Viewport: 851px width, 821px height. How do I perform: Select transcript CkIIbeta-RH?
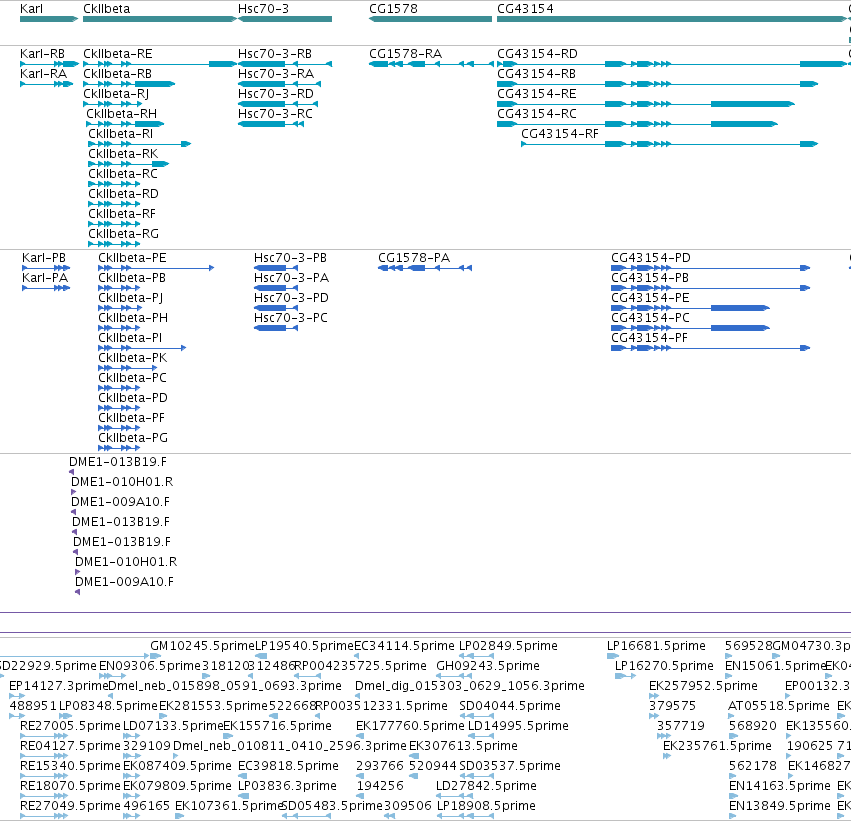pos(122,114)
